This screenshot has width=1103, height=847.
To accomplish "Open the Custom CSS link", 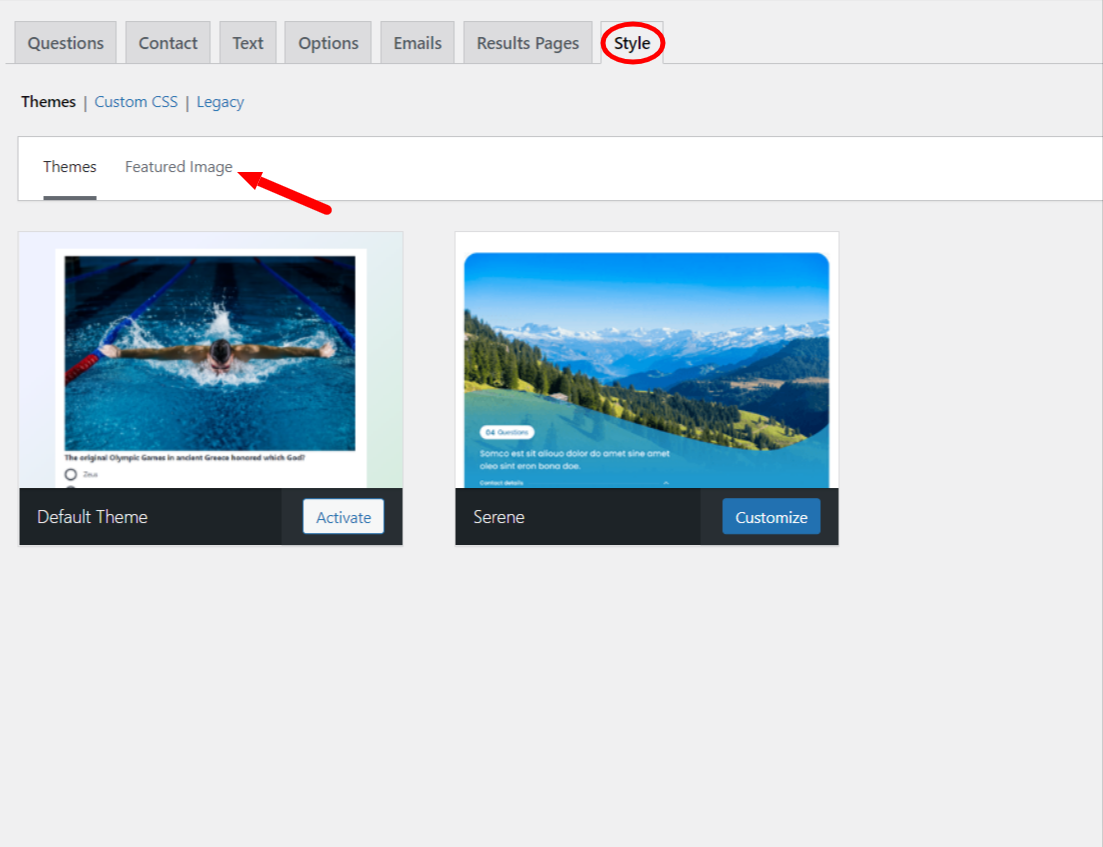I will click(136, 102).
